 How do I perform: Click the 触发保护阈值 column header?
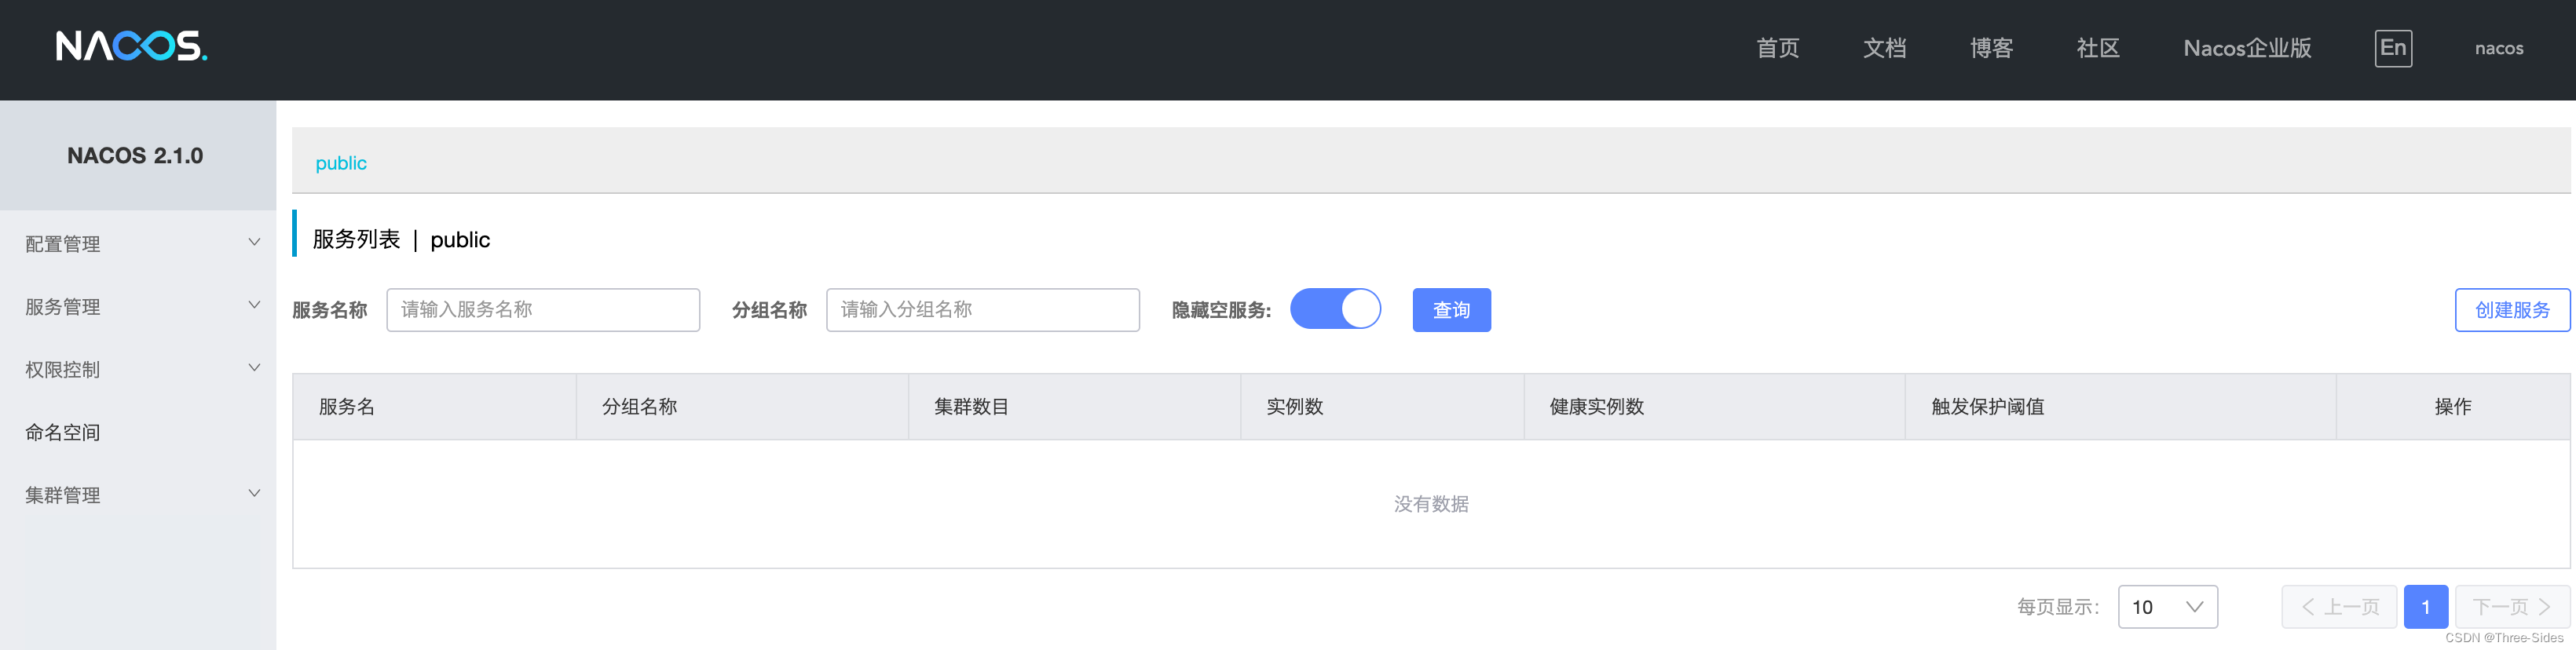(2120, 407)
